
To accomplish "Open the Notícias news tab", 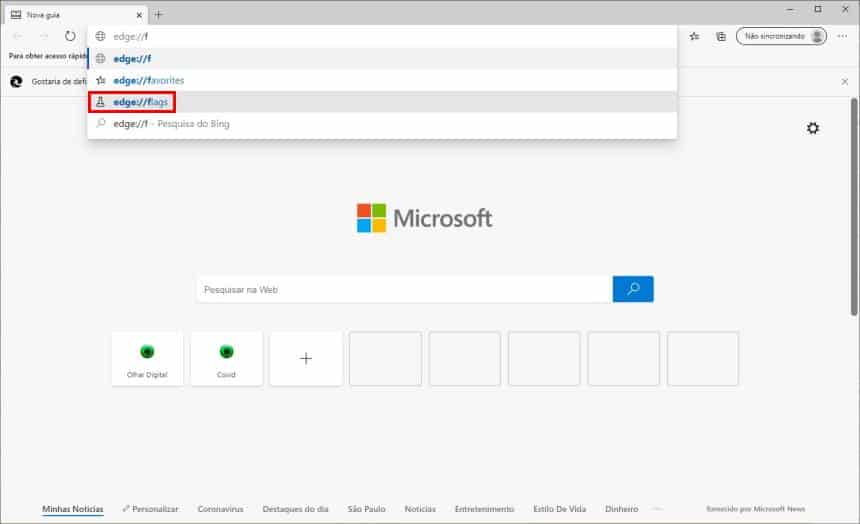I will [x=420, y=509].
